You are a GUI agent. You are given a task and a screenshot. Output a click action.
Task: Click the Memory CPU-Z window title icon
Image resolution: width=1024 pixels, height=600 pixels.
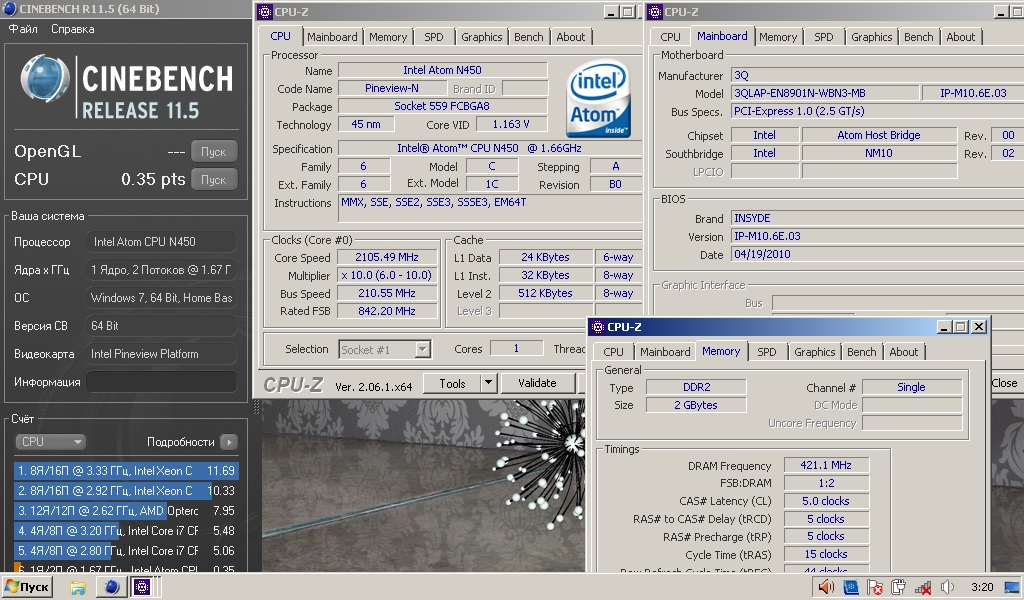click(596, 326)
